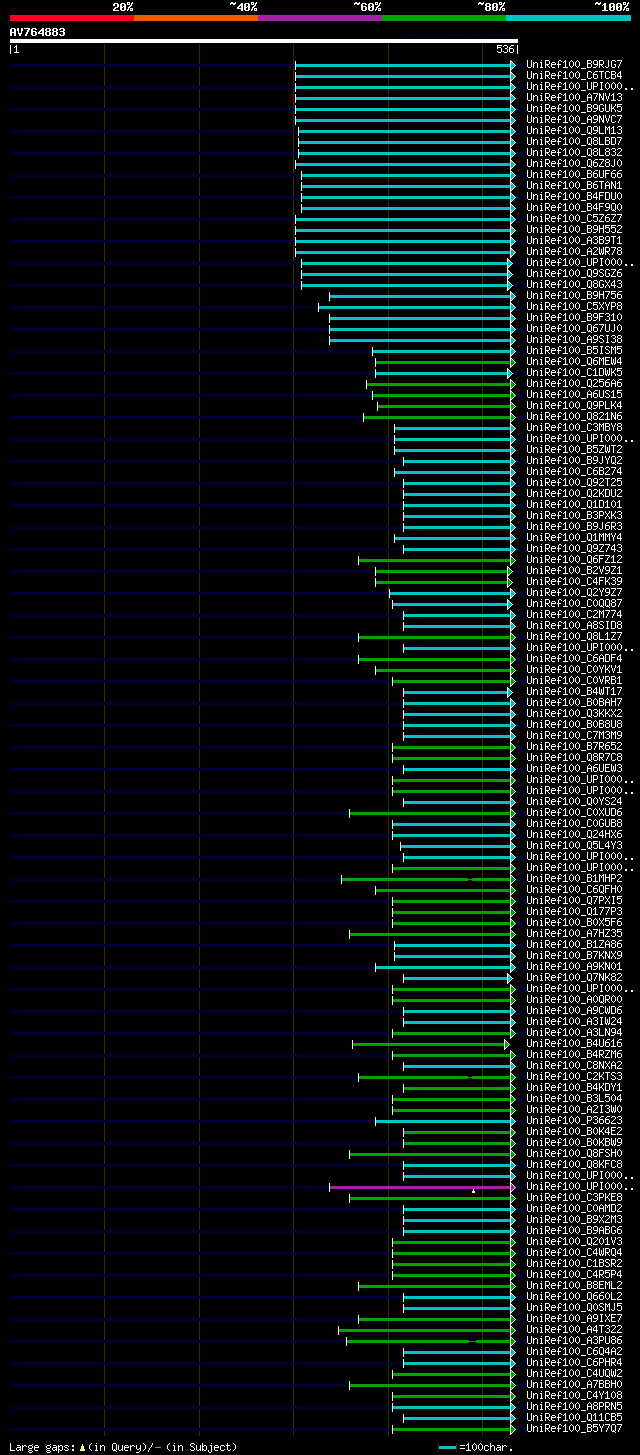The width and height of the screenshot is (640, 1455).
Task: Click the UniRef100_Q256A6 label
Action: point(574,383)
